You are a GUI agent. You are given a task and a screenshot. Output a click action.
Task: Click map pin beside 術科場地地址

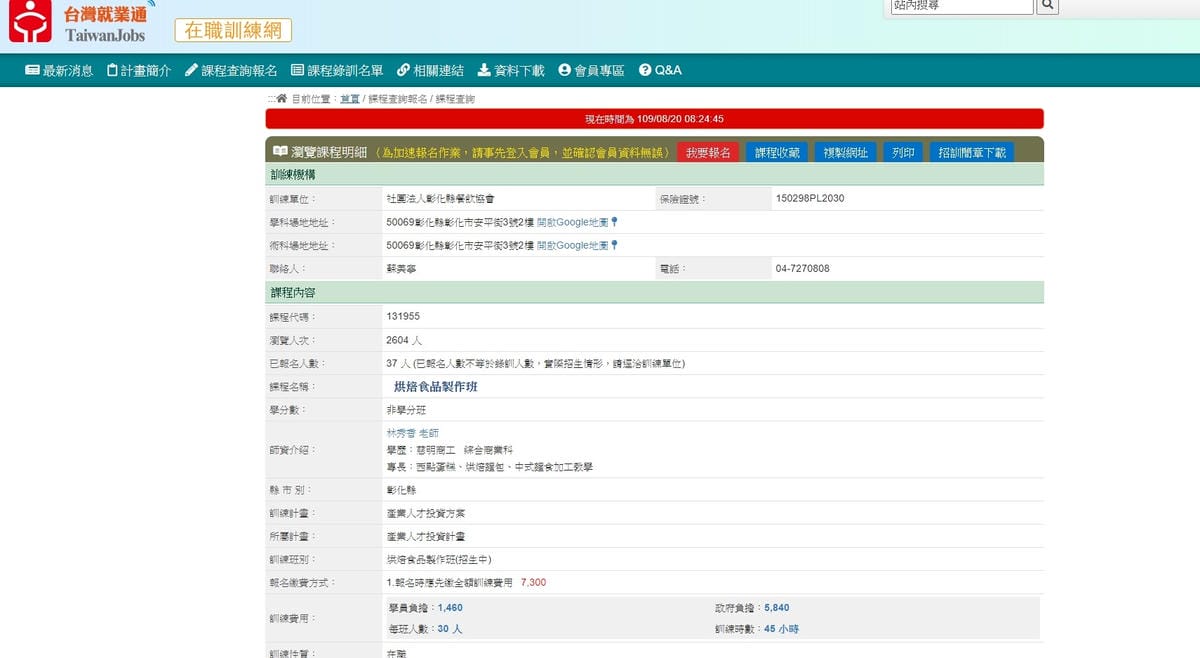[x=614, y=245]
